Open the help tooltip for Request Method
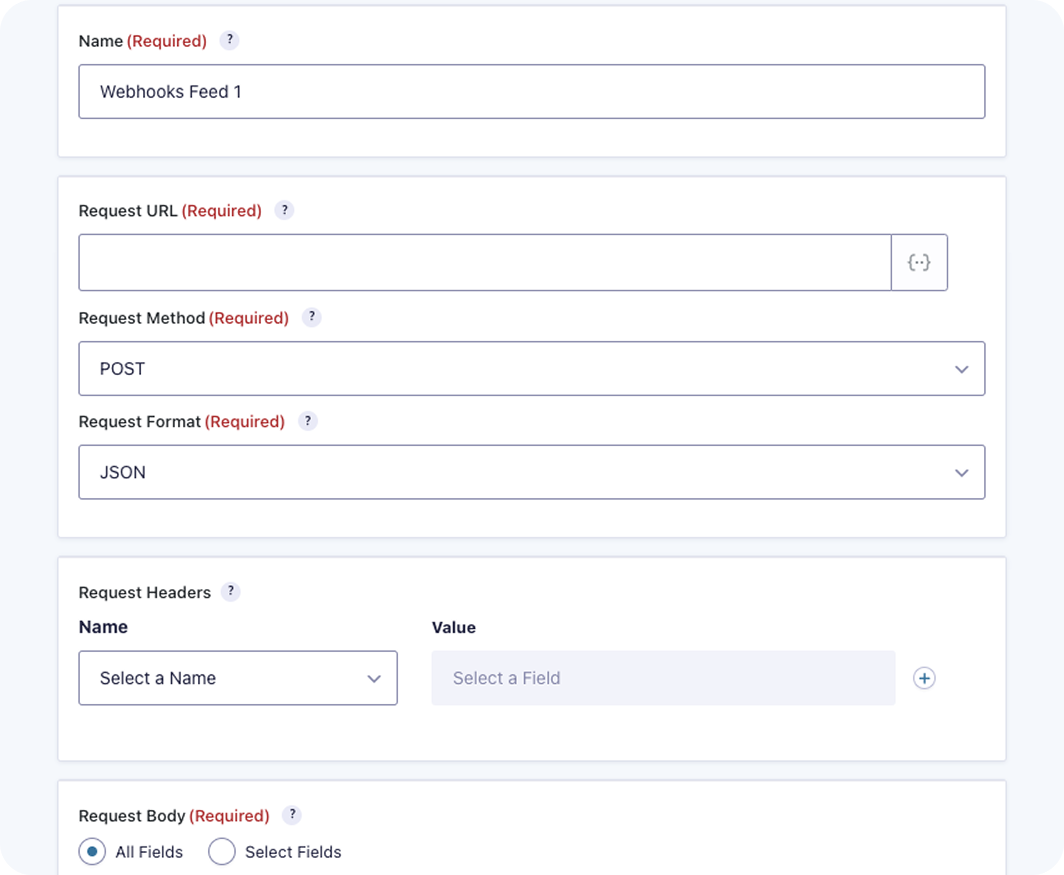 click(312, 318)
